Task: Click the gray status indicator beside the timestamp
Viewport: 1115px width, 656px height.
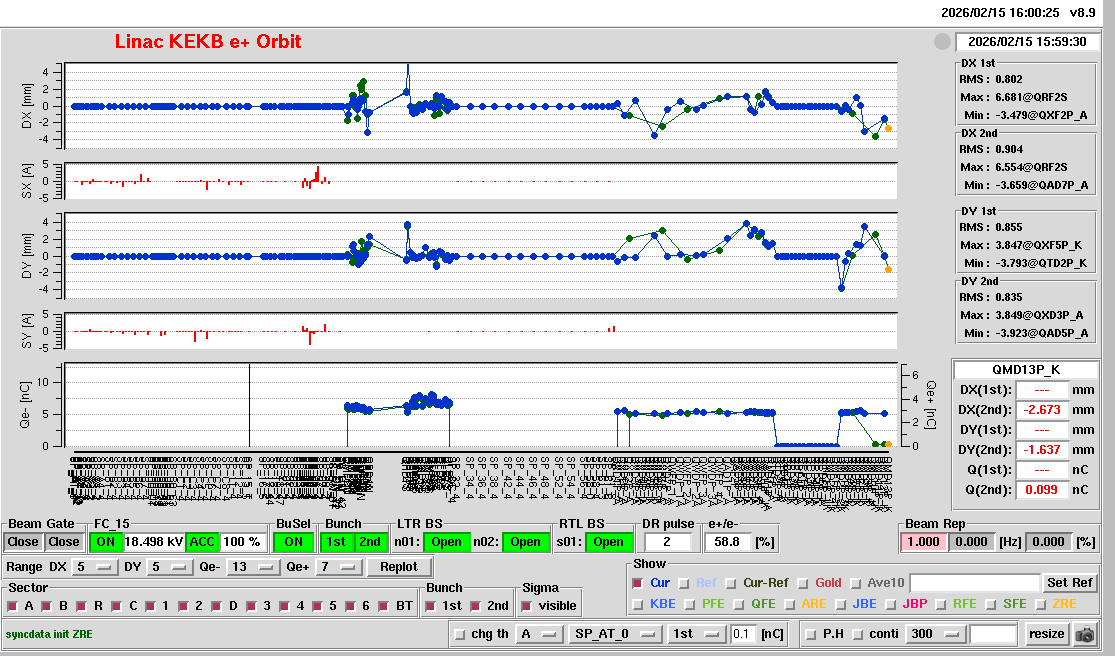Action: [x=942, y=42]
